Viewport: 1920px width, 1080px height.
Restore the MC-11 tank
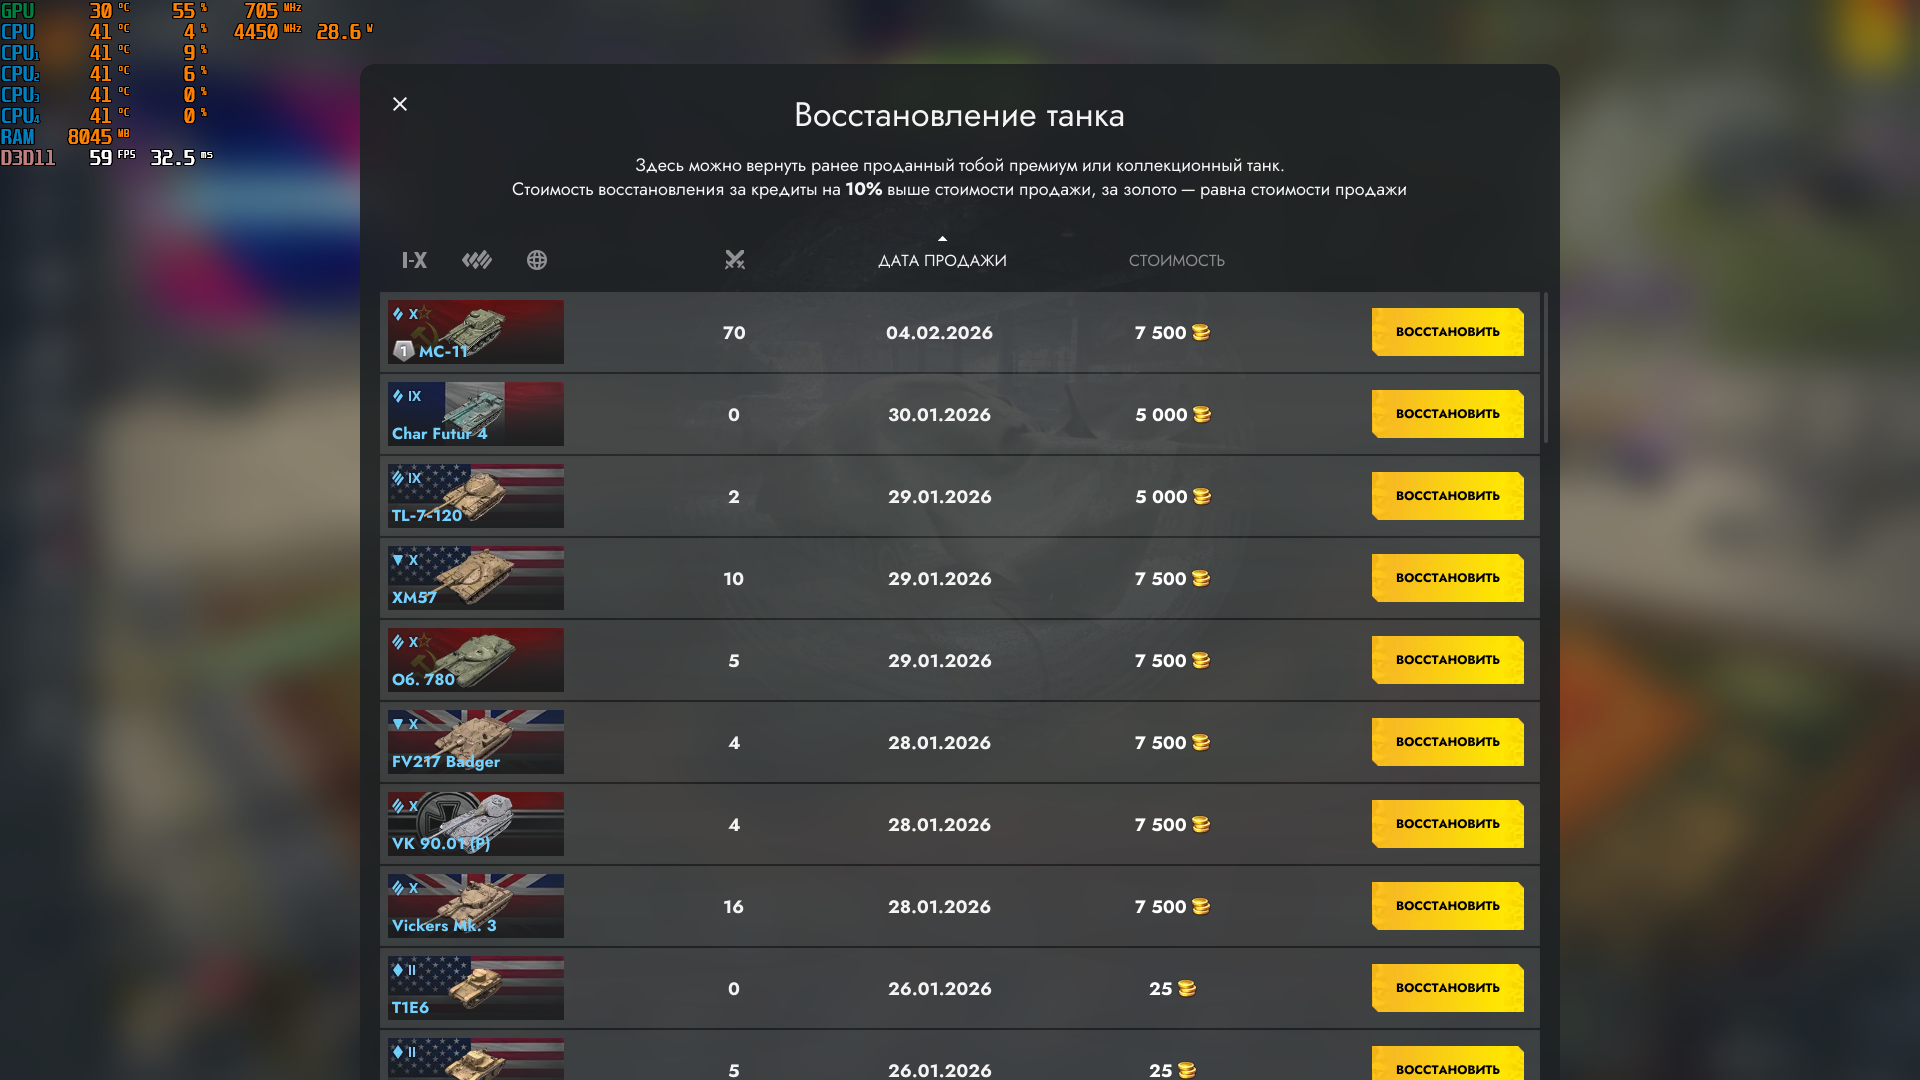click(1447, 332)
